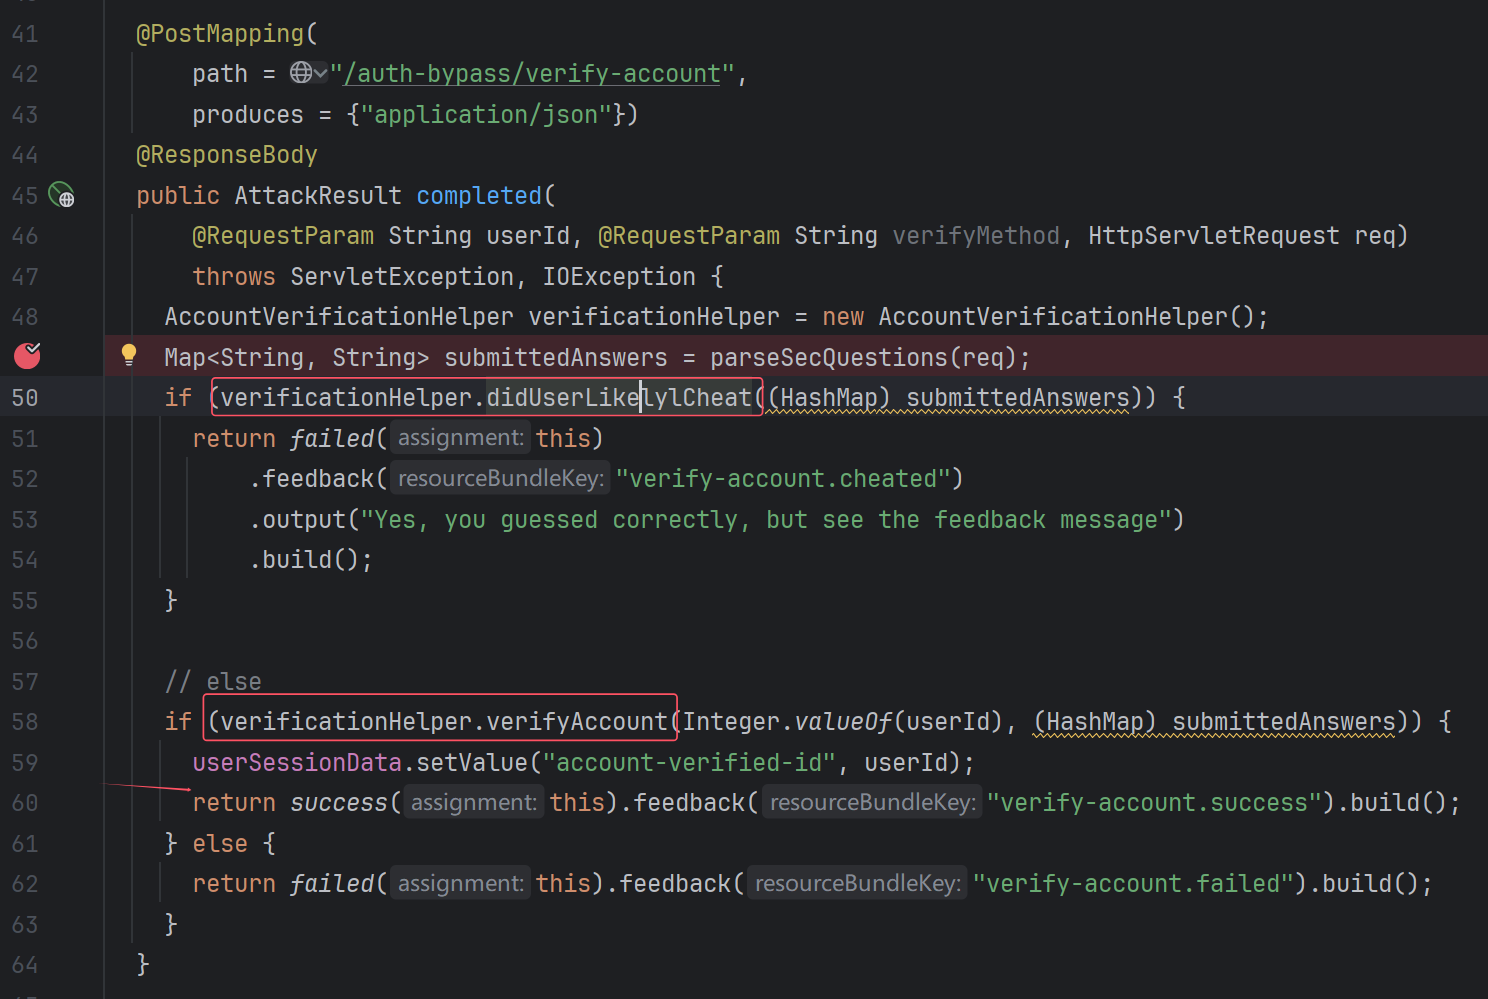
Task: Click the unused verifyMethod parameter
Action: (x=975, y=236)
